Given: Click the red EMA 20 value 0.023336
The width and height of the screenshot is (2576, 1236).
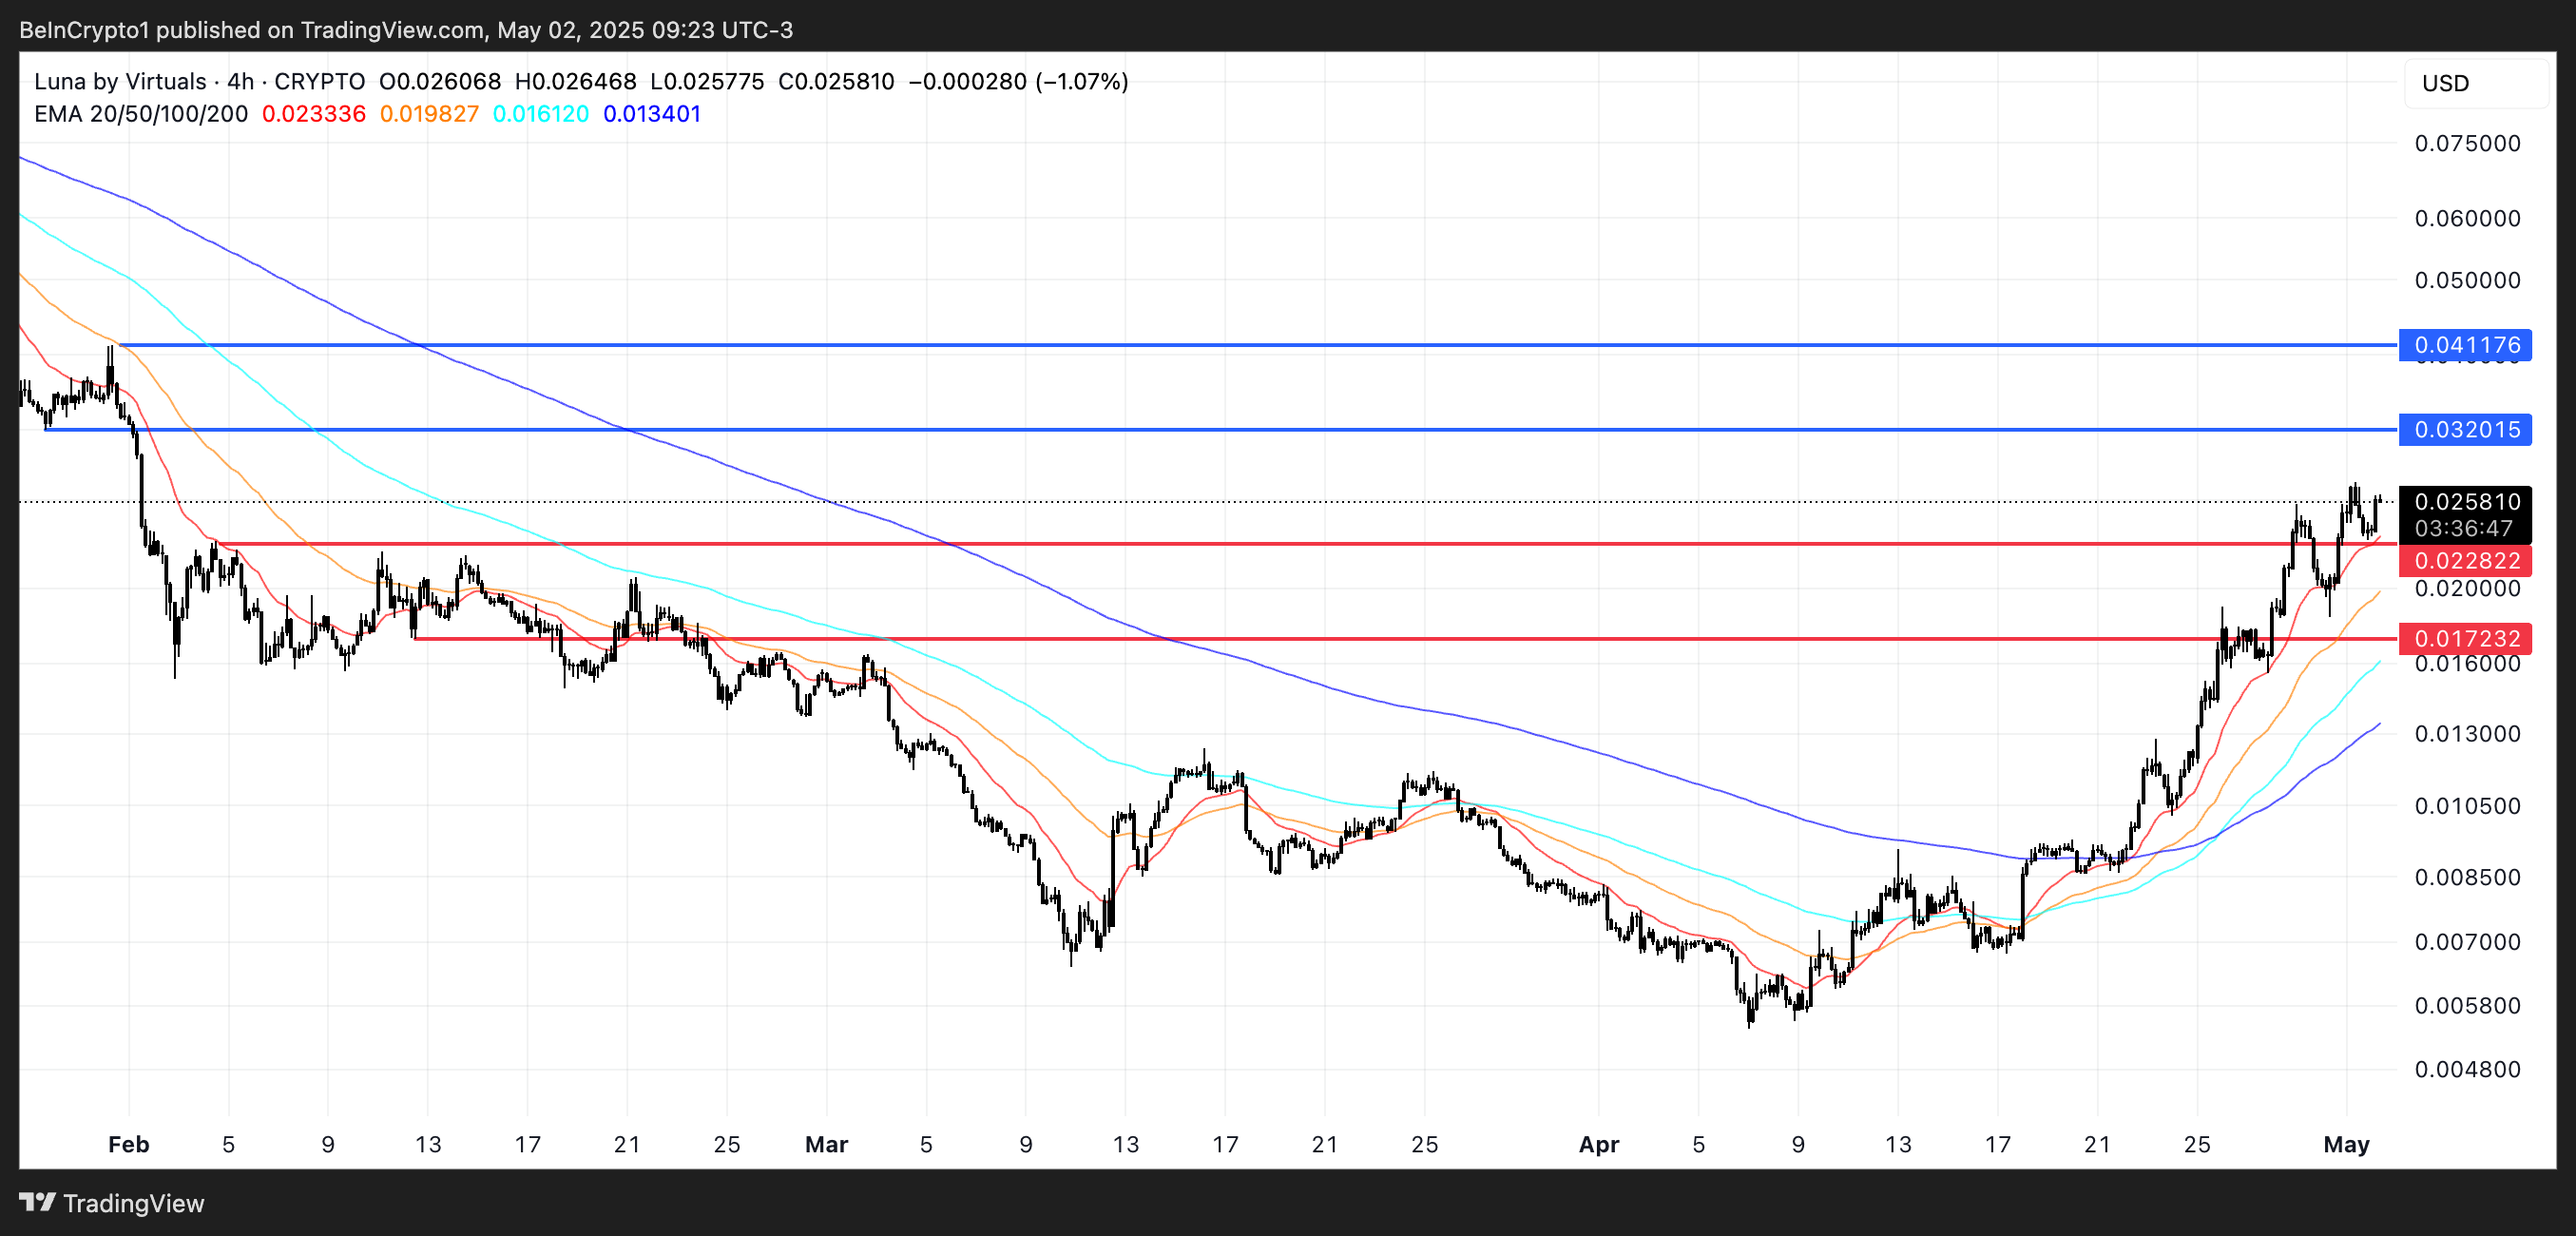Looking at the screenshot, I should click(x=313, y=114).
